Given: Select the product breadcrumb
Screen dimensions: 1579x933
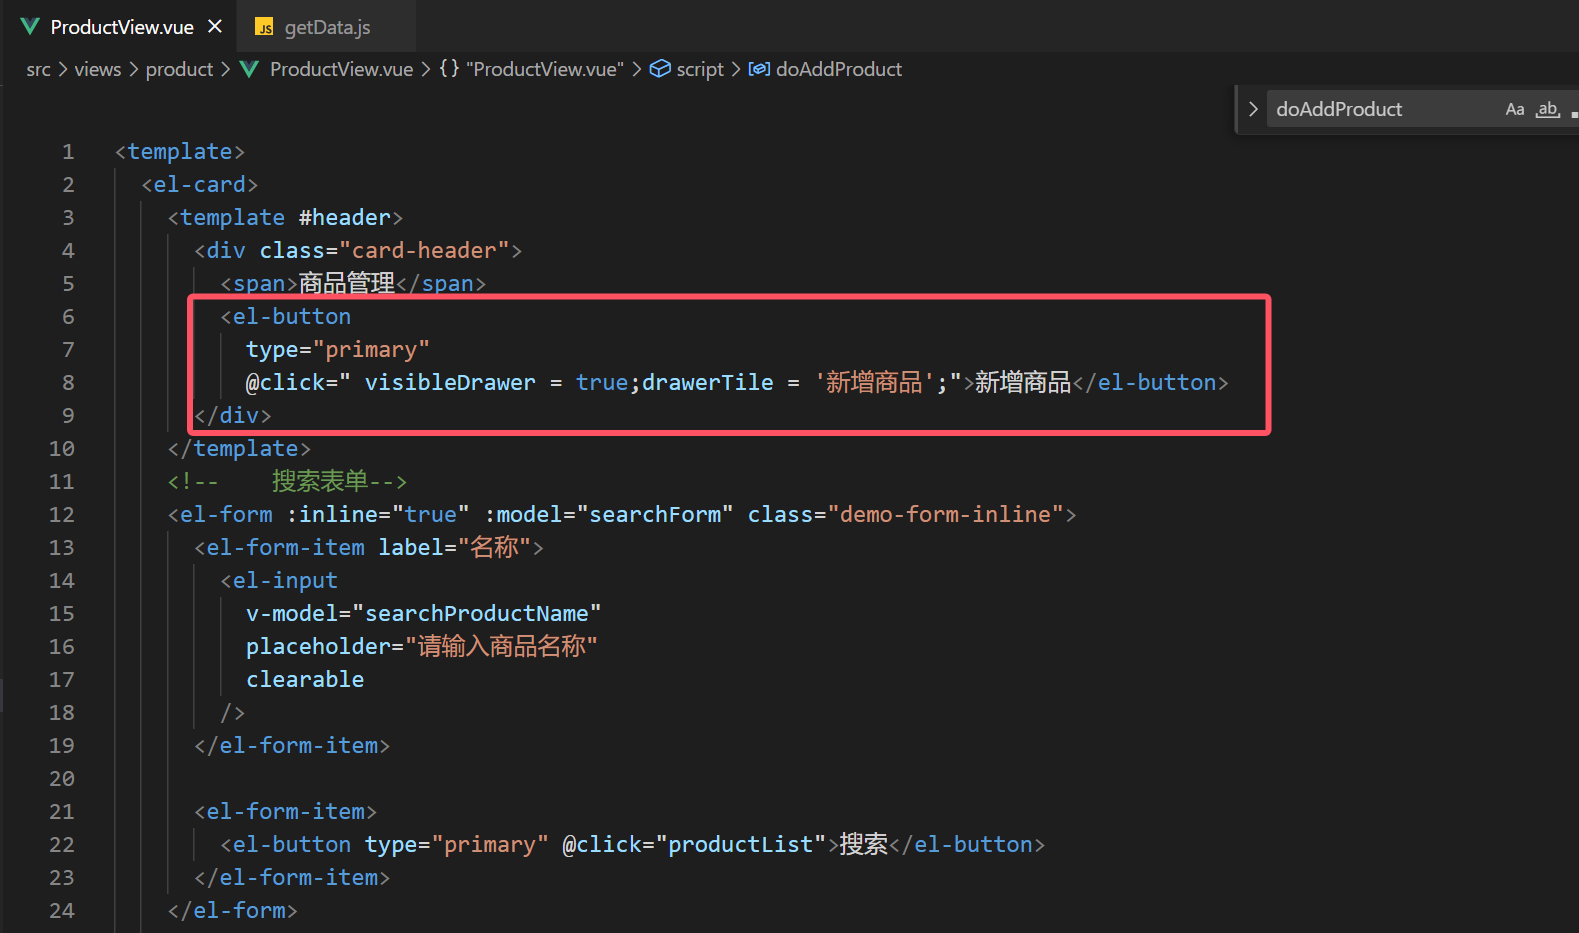Looking at the screenshot, I should pyautogui.click(x=179, y=69).
